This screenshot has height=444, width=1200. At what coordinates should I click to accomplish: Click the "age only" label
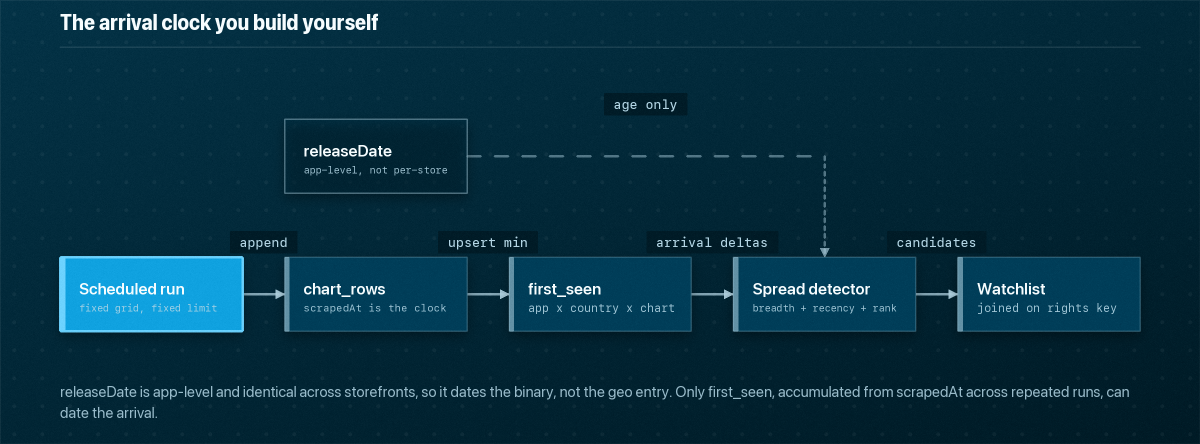click(x=646, y=104)
